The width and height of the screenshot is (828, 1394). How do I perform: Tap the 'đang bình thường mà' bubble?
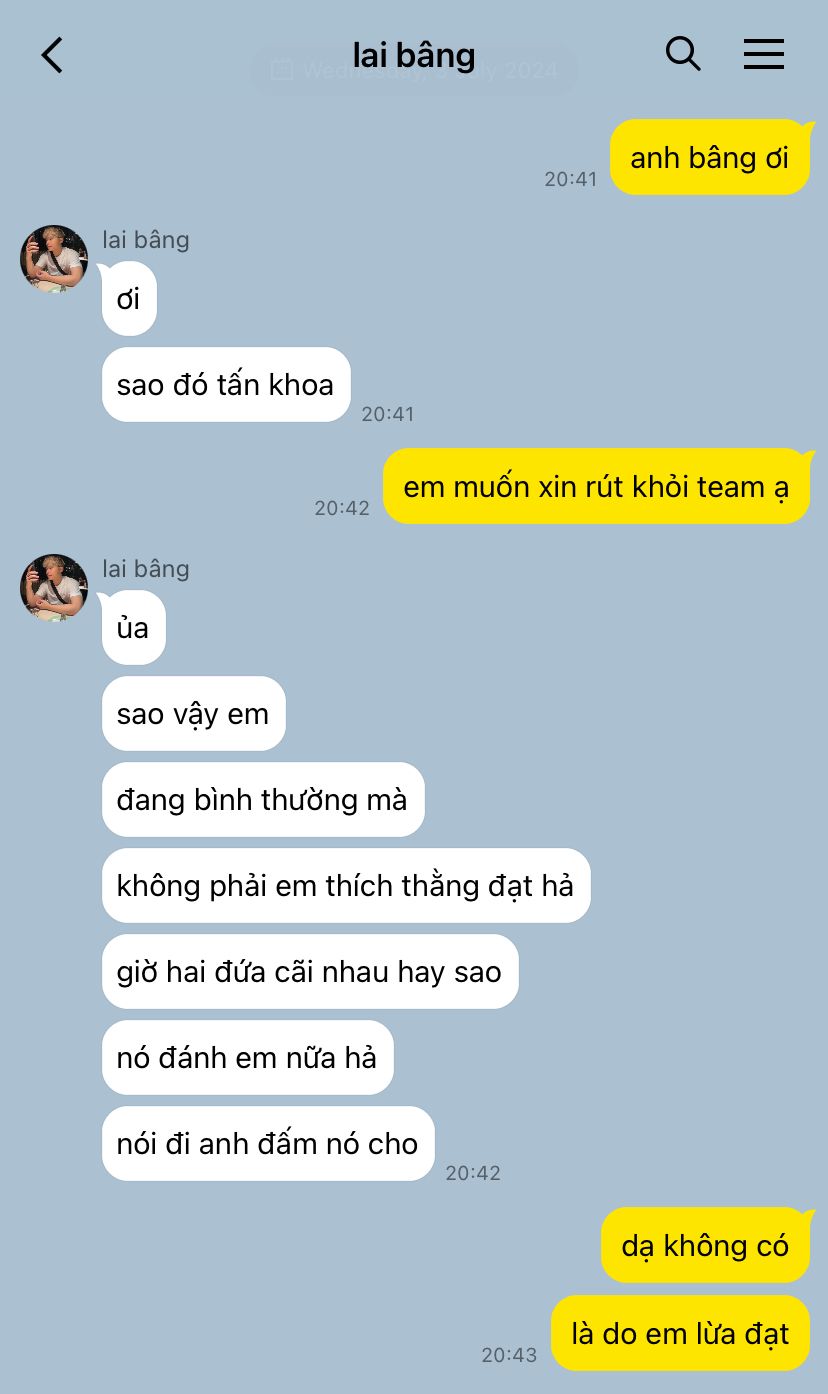point(263,800)
